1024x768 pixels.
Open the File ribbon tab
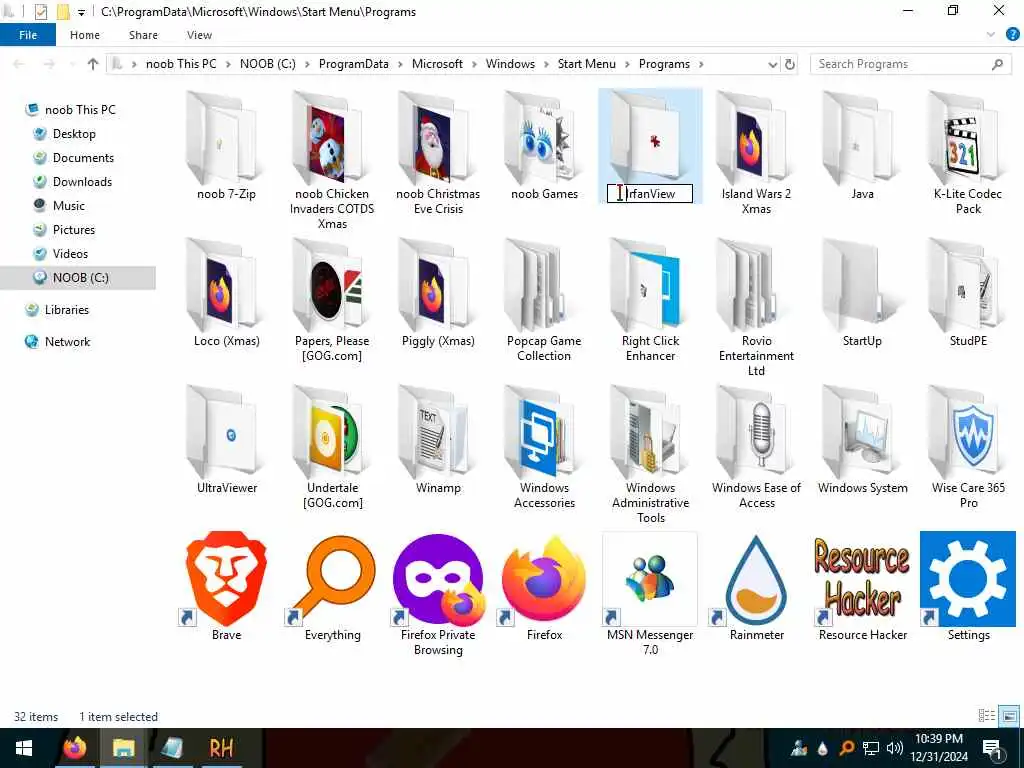click(28, 35)
